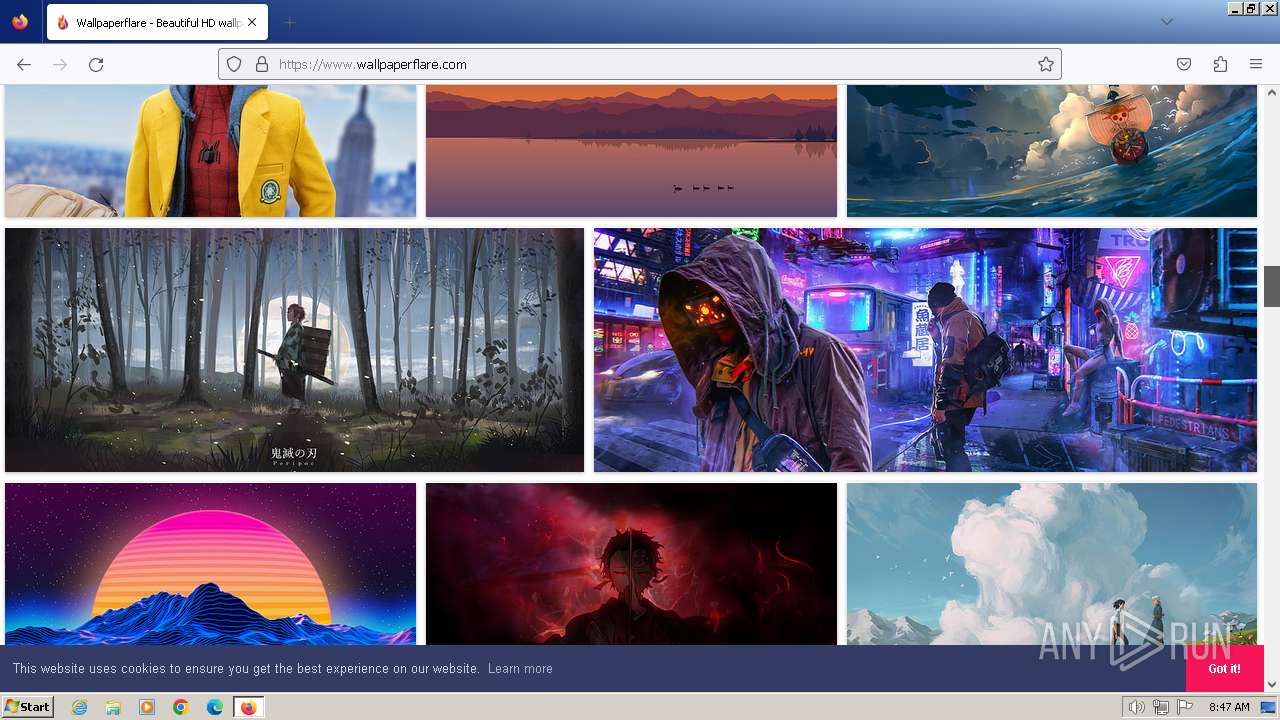The width and height of the screenshot is (1280, 720).
Task: Open the Save to Pocket icon
Action: point(1184,64)
